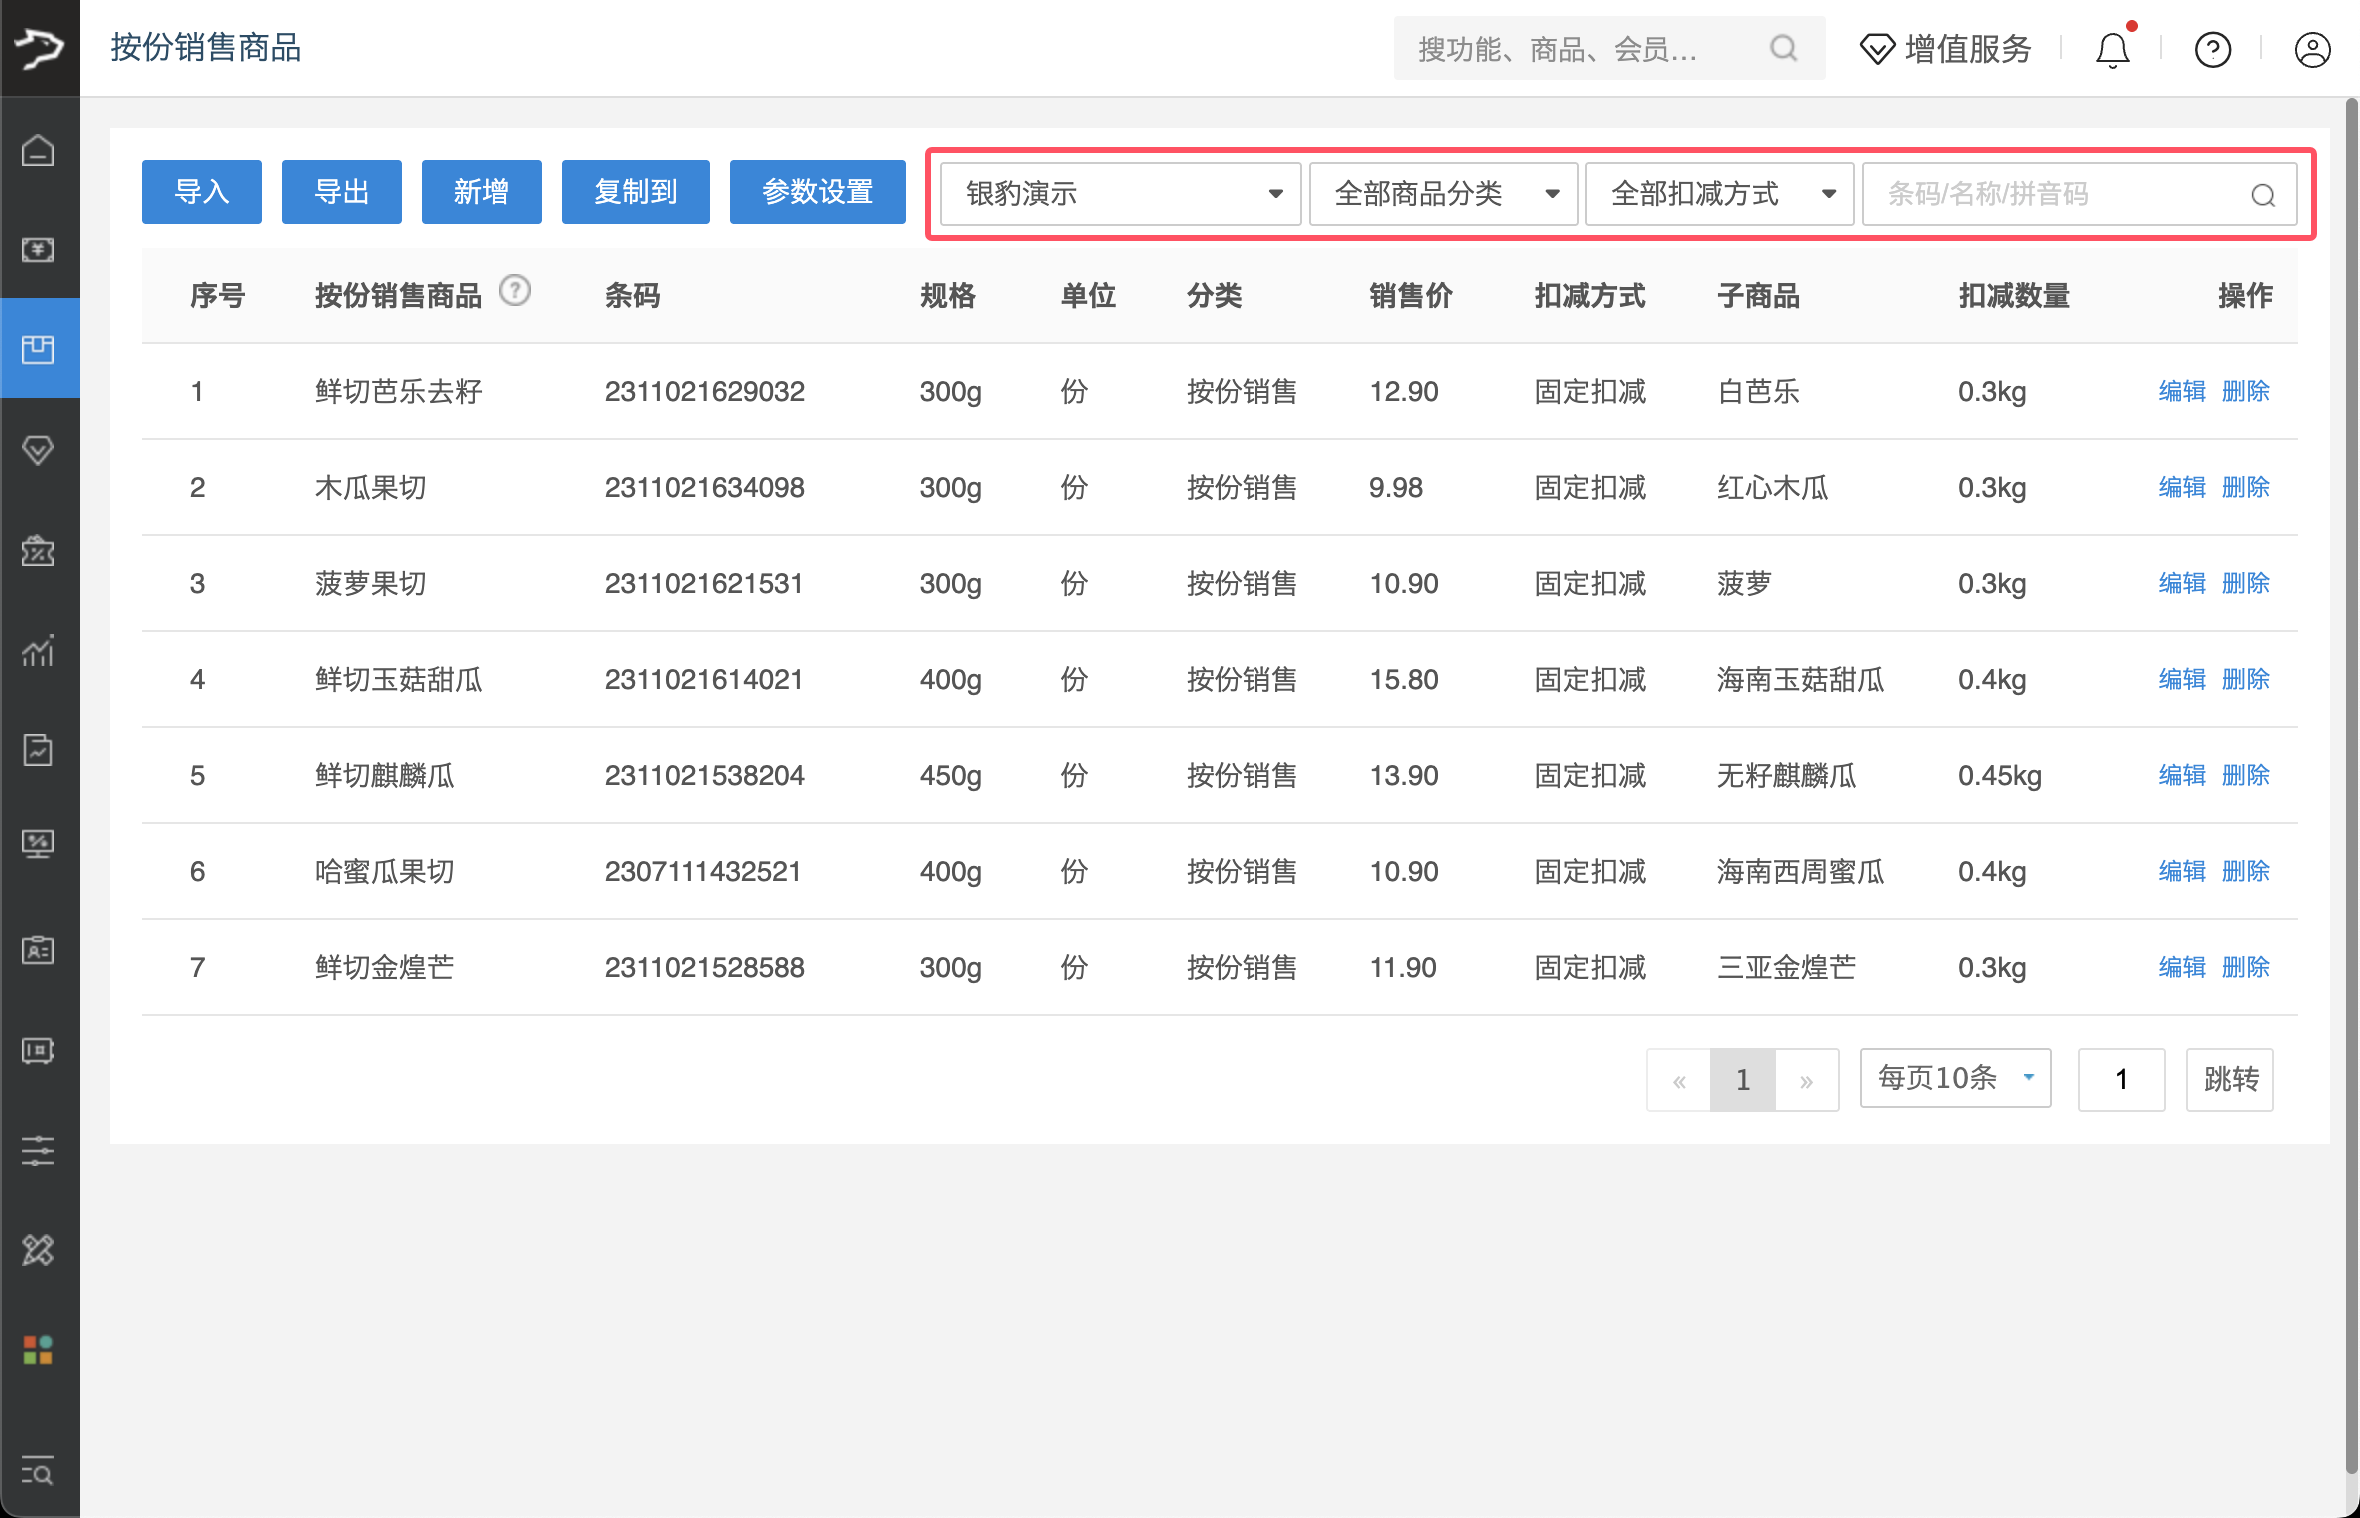2360x1518 pixels.
Task: Focus the page number jump input
Action: click(x=2121, y=1080)
